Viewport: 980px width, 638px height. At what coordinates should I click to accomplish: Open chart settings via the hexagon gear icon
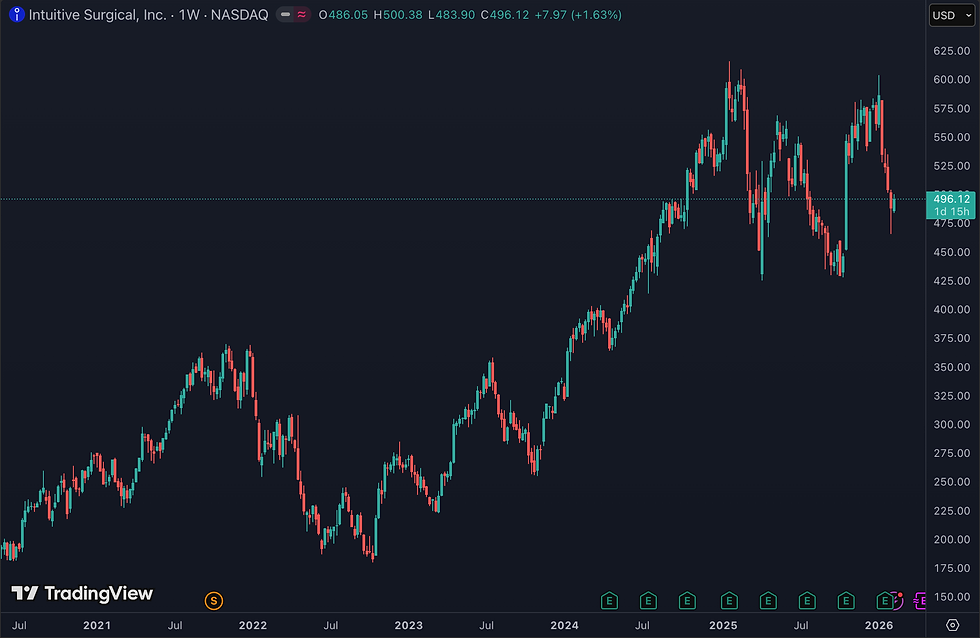point(952,625)
